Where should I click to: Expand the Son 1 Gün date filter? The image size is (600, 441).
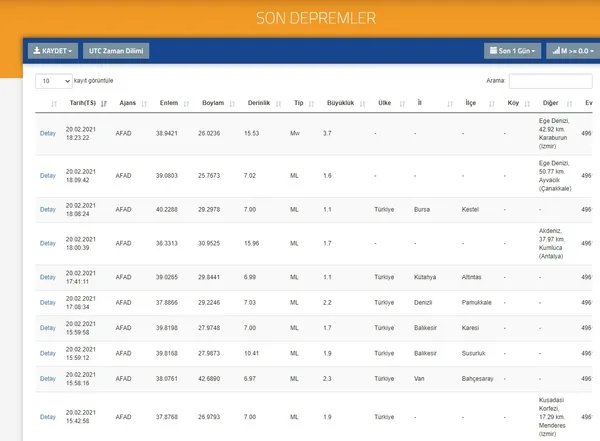click(512, 50)
